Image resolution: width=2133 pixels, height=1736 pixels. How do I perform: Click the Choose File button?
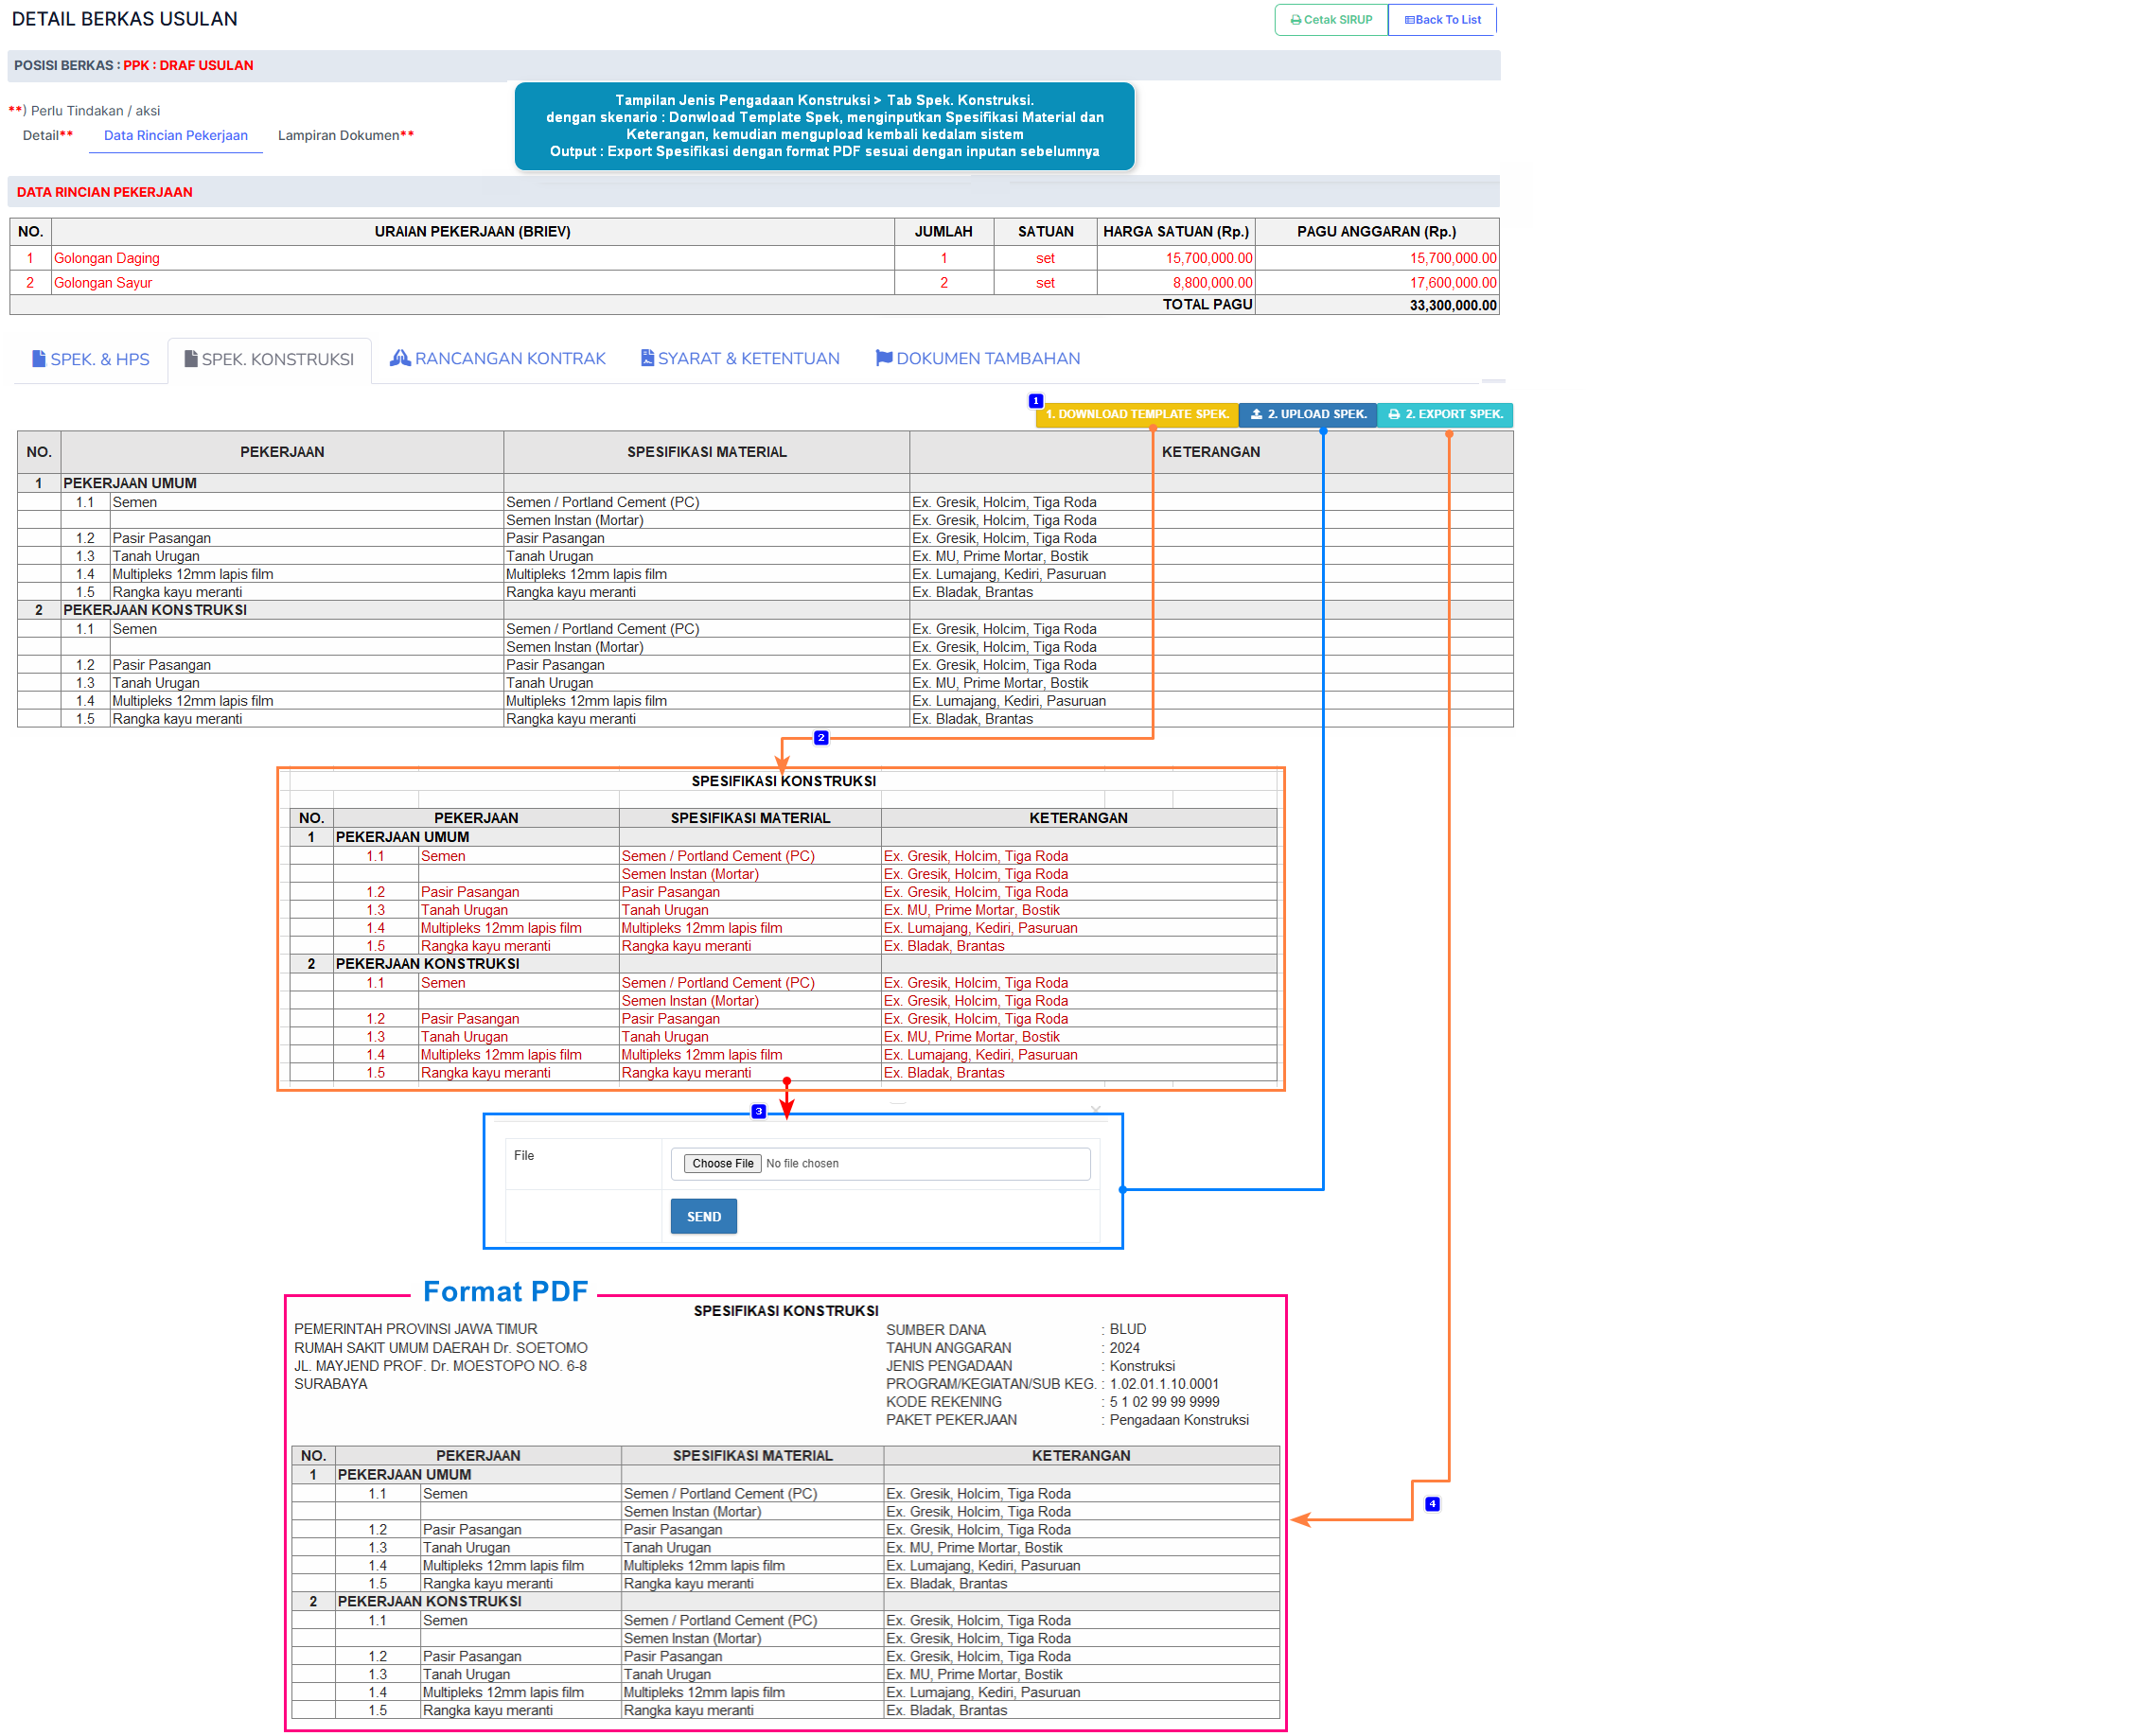click(722, 1163)
